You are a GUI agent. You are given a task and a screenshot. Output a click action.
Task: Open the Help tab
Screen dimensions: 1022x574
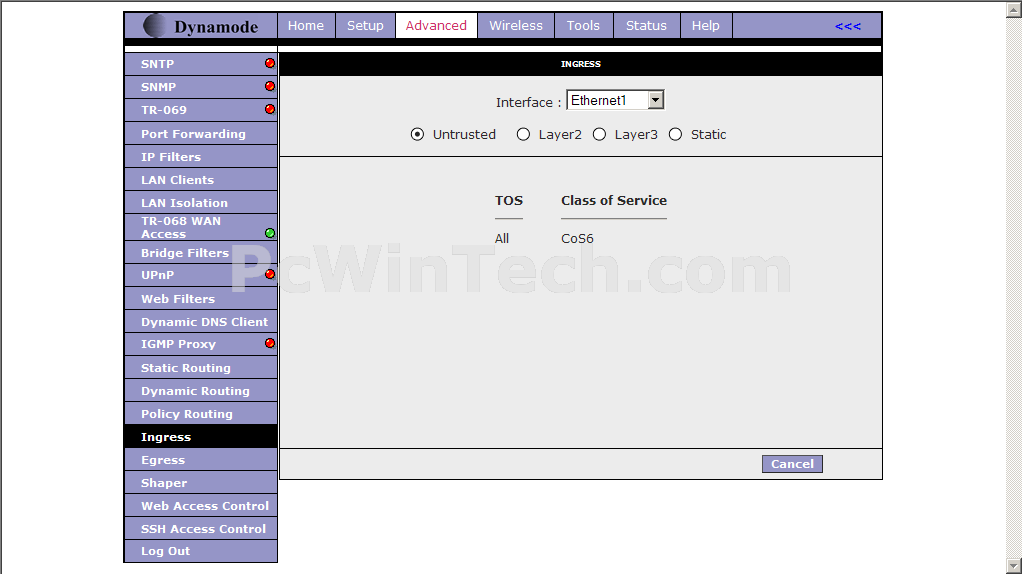(x=705, y=25)
